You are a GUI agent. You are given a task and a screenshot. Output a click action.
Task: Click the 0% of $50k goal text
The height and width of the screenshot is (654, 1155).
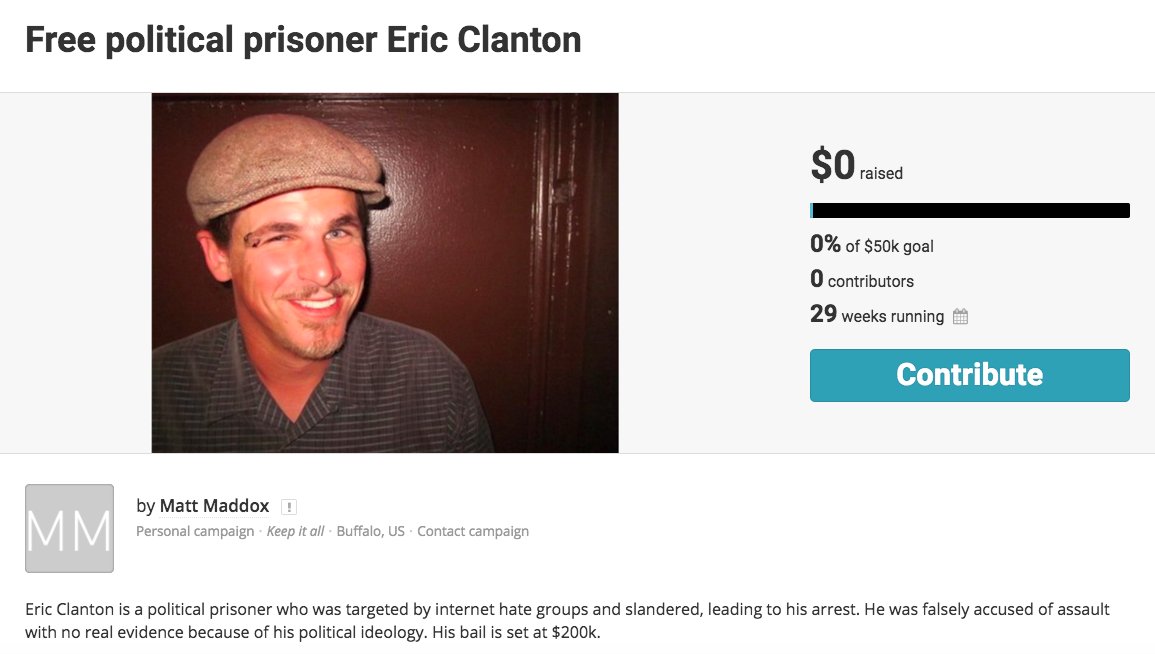pyautogui.click(x=872, y=245)
